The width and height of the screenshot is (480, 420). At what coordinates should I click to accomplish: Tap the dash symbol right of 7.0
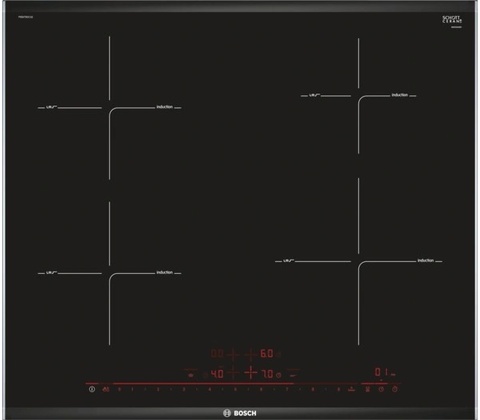(x=293, y=375)
